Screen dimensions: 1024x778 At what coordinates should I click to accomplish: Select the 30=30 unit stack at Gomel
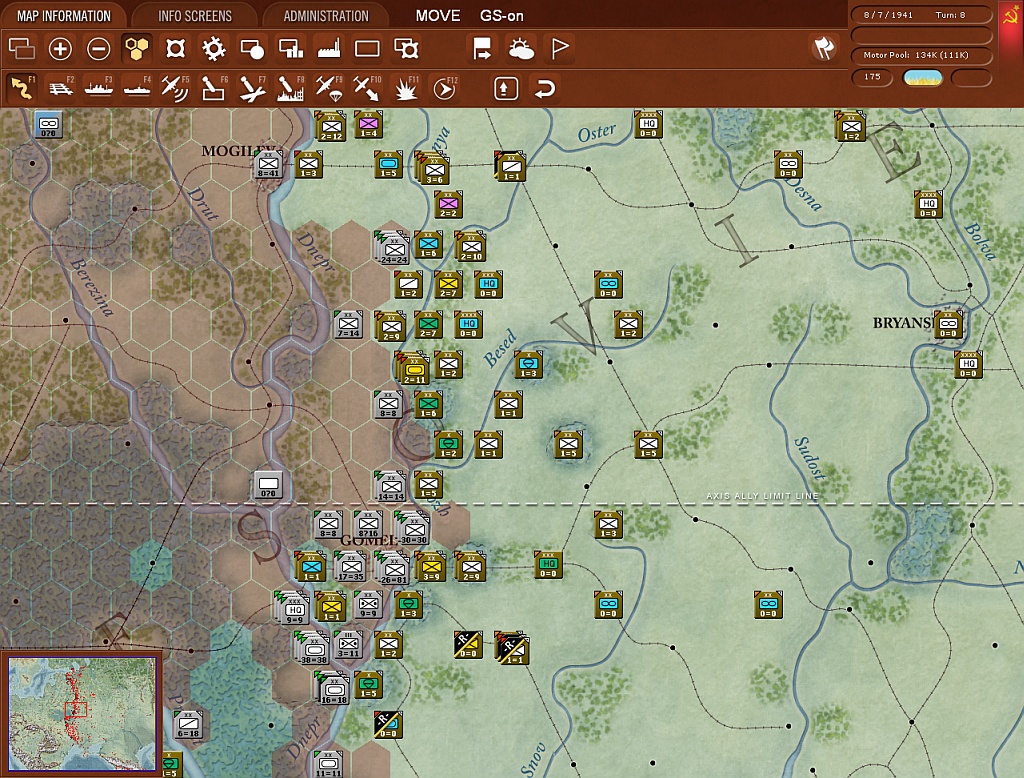(413, 528)
